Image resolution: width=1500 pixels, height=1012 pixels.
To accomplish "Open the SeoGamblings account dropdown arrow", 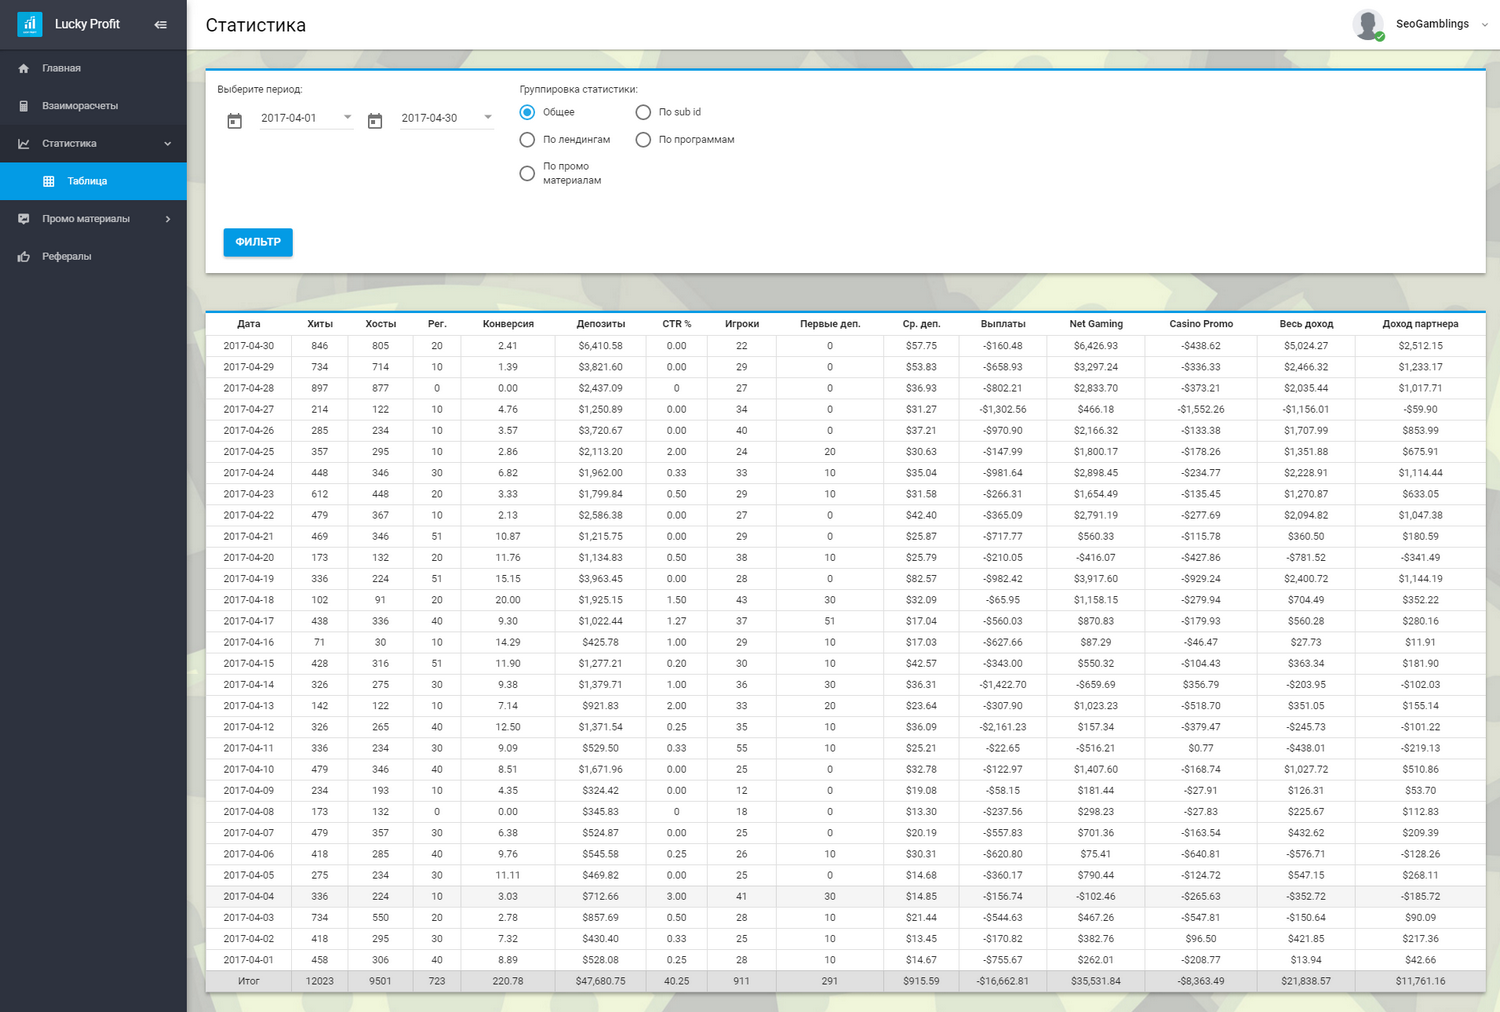I will pos(1484,25).
